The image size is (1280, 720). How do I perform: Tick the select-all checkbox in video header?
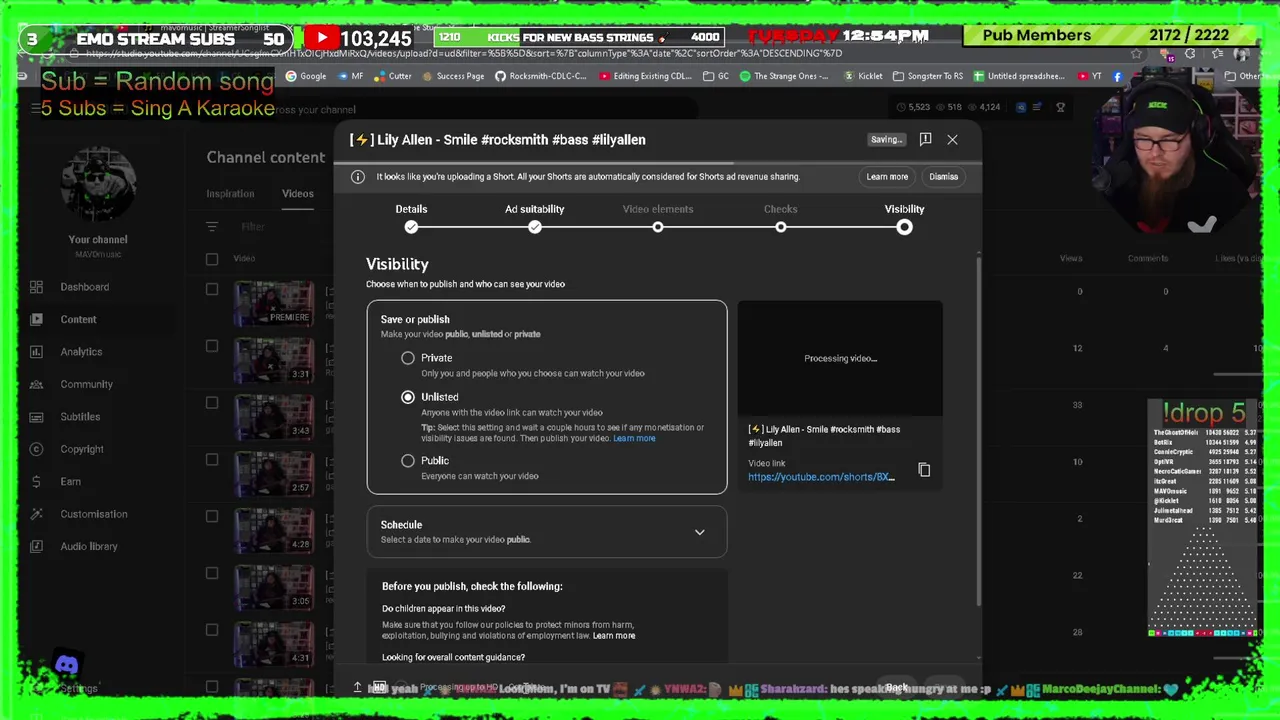[212, 259]
